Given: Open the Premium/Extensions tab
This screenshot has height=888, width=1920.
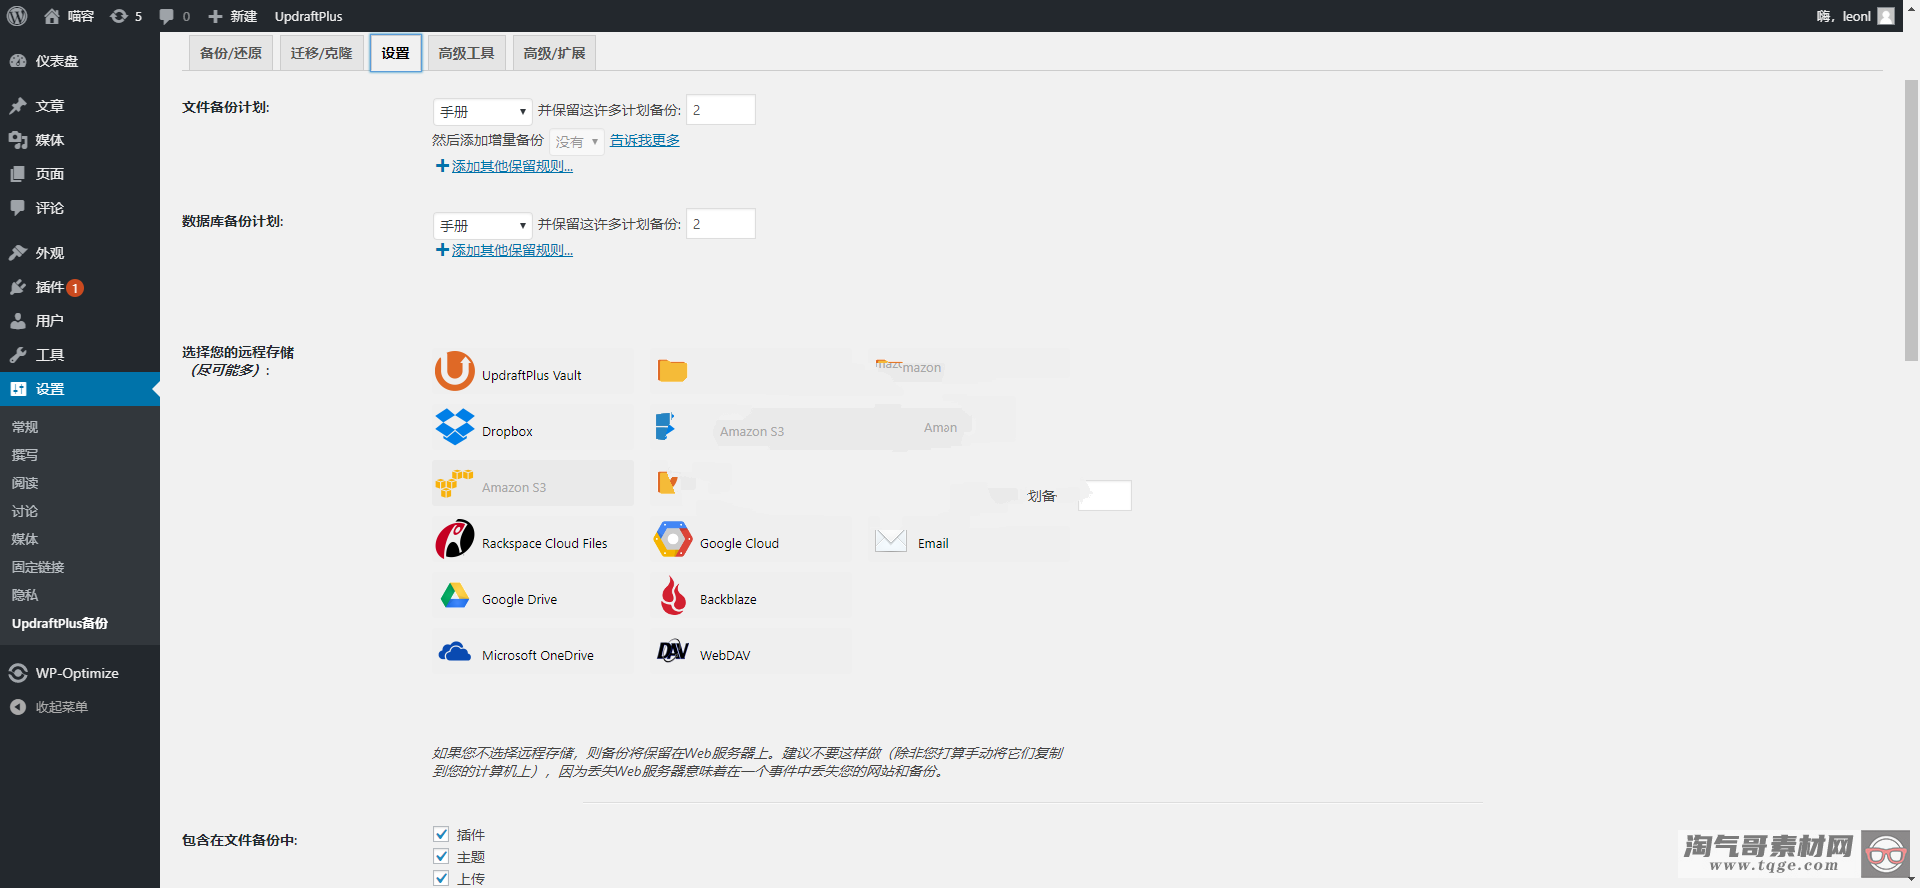Looking at the screenshot, I should coord(554,53).
